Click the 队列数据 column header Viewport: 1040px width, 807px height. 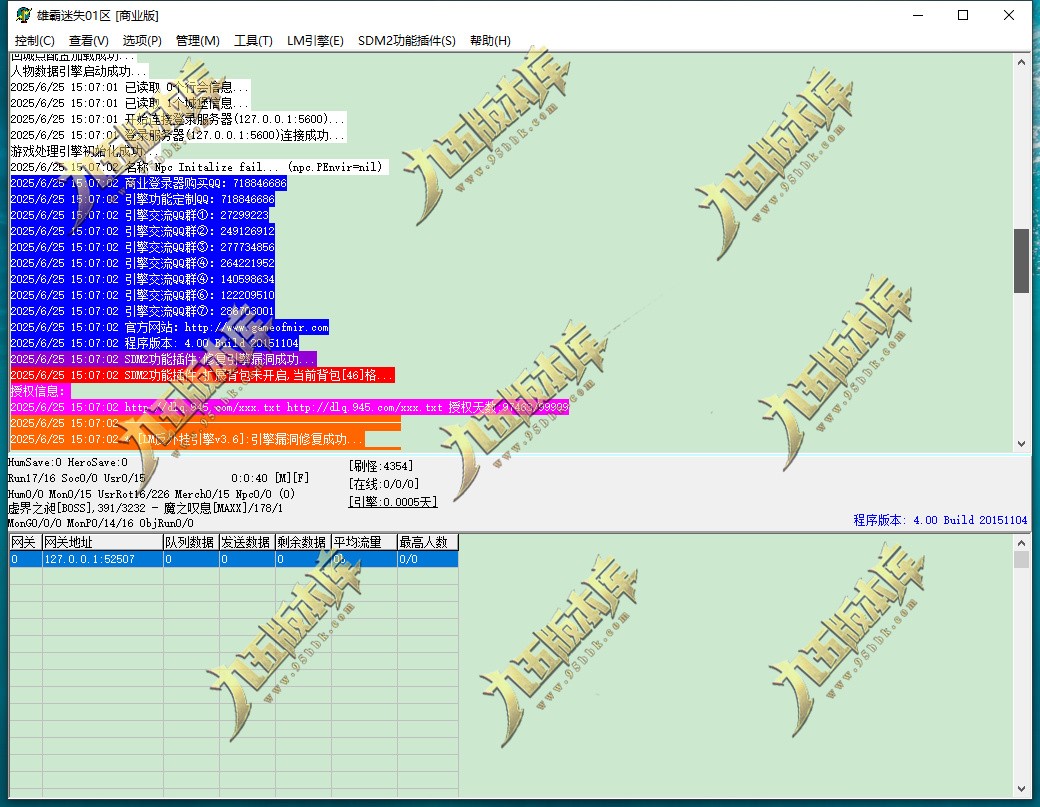click(191, 542)
